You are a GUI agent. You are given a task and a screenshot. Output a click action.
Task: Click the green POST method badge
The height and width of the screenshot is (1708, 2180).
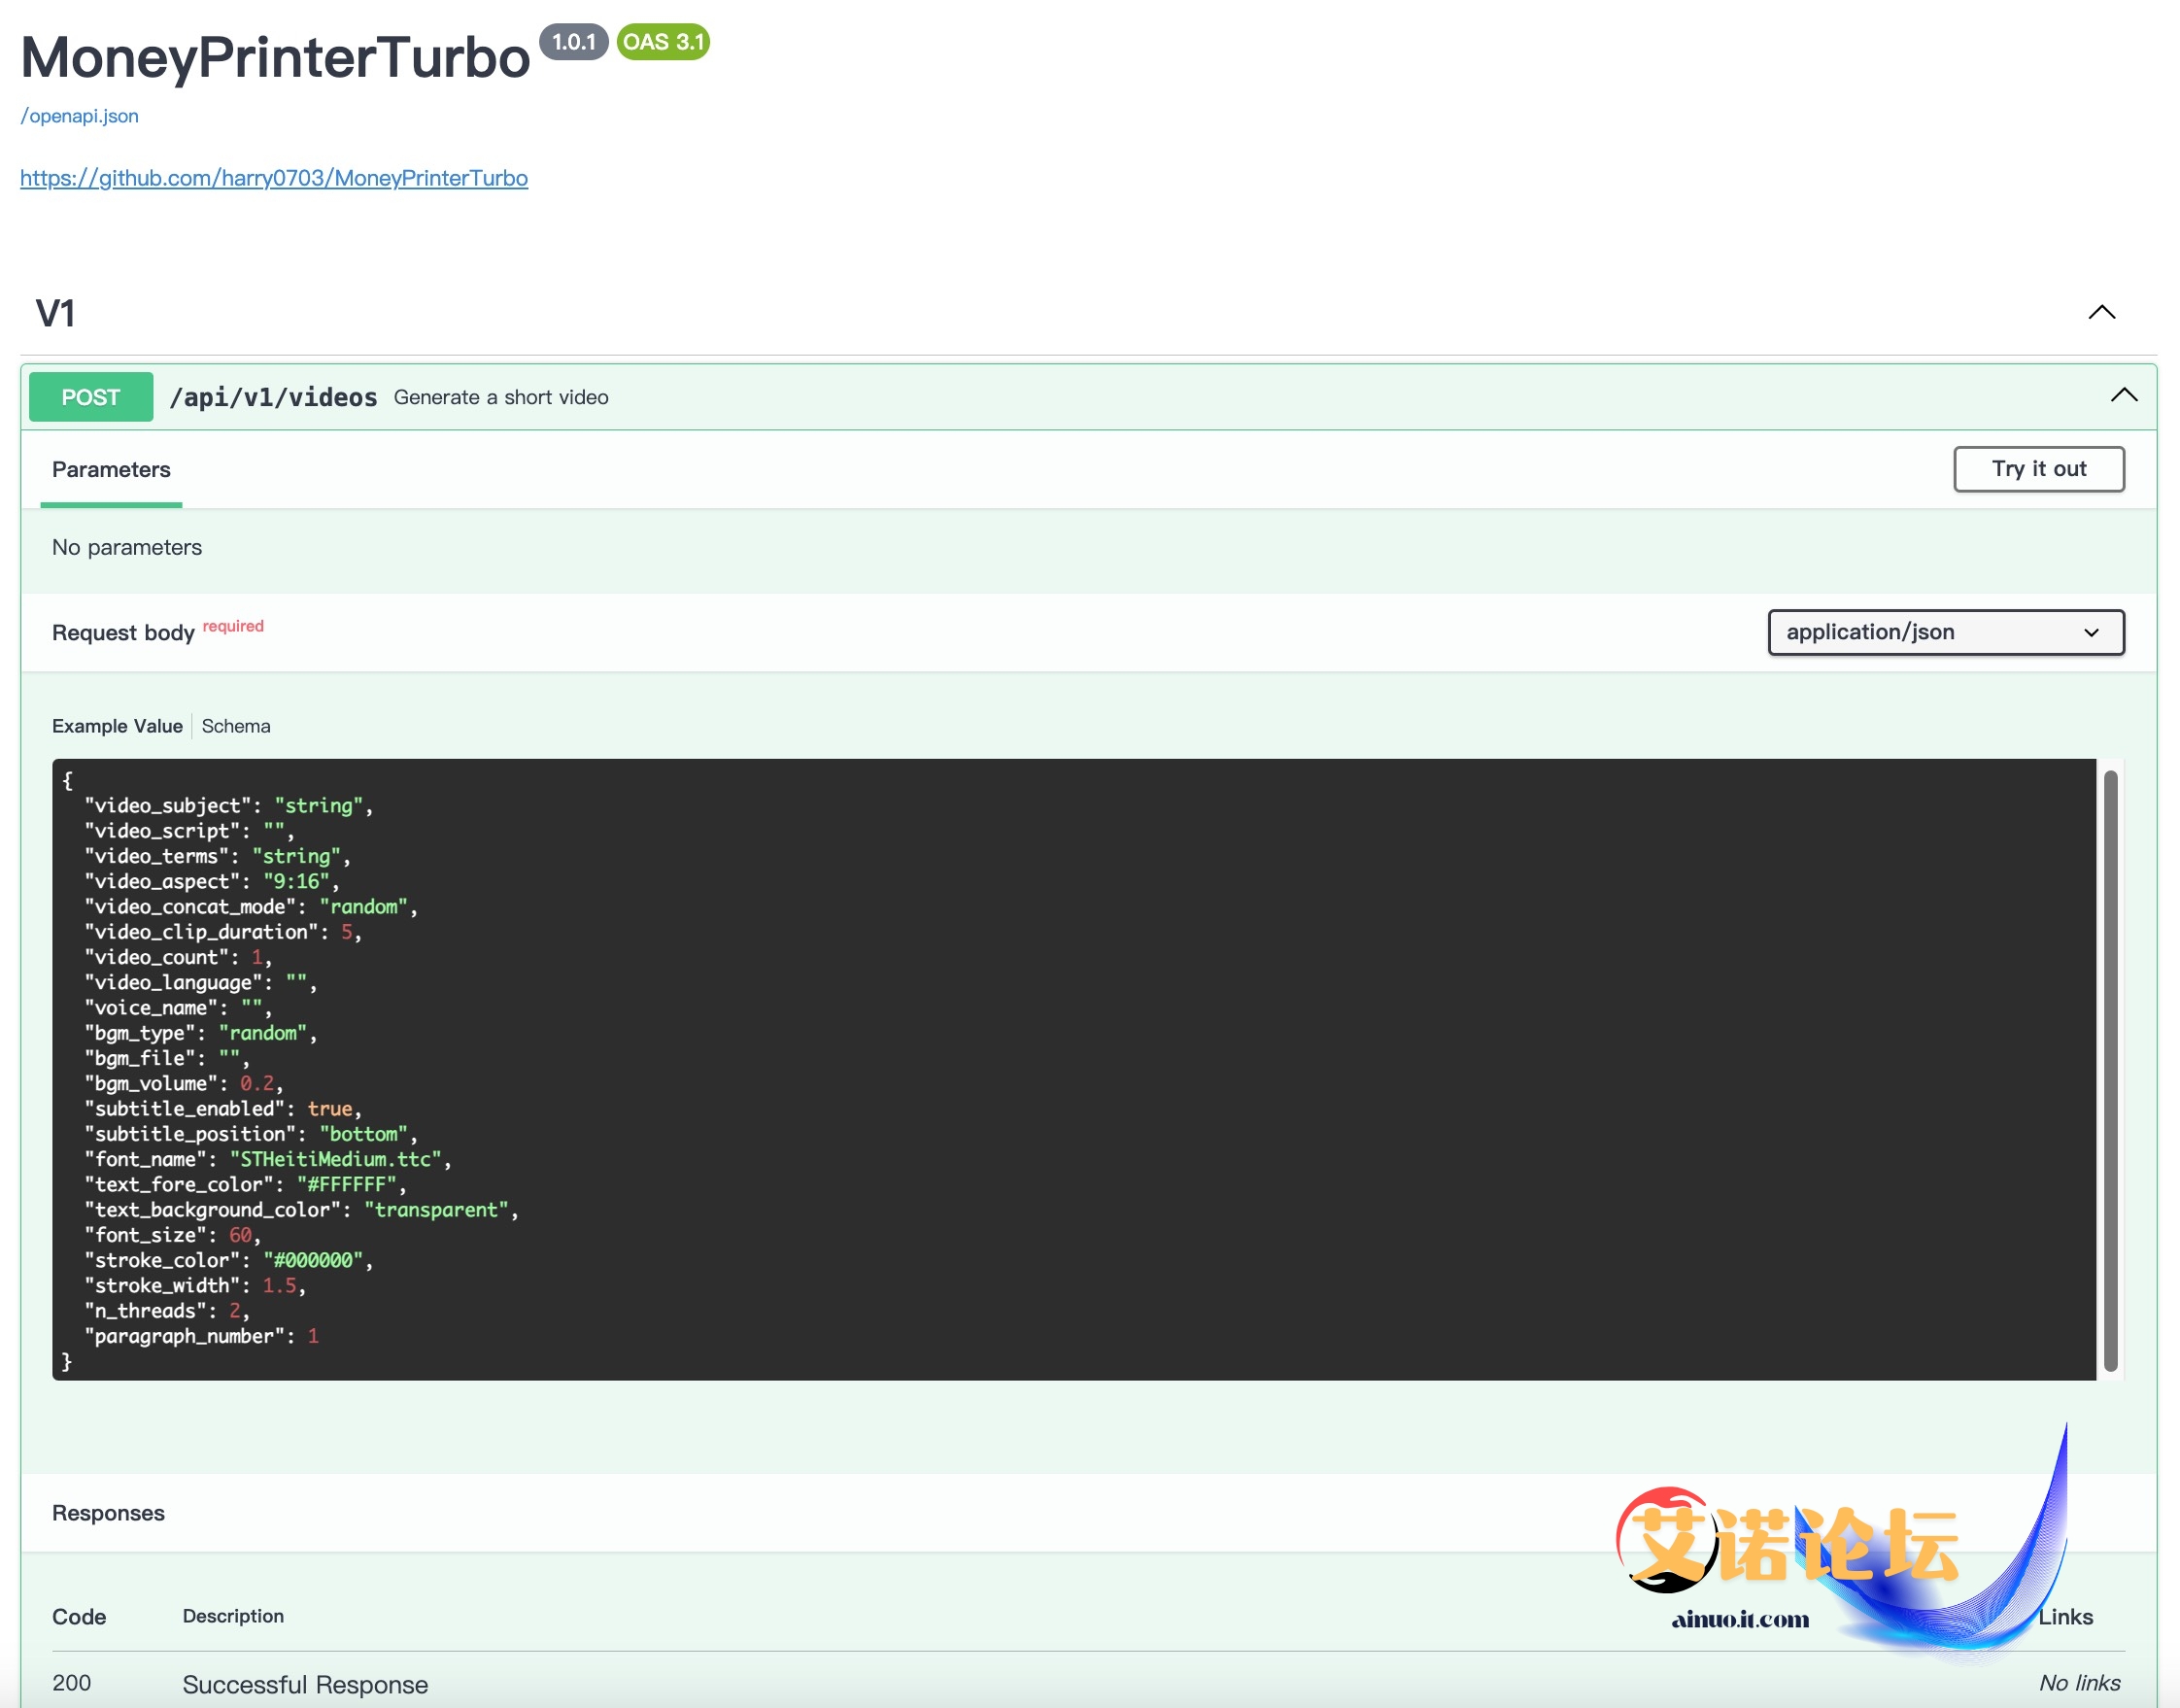pyautogui.click(x=91, y=397)
